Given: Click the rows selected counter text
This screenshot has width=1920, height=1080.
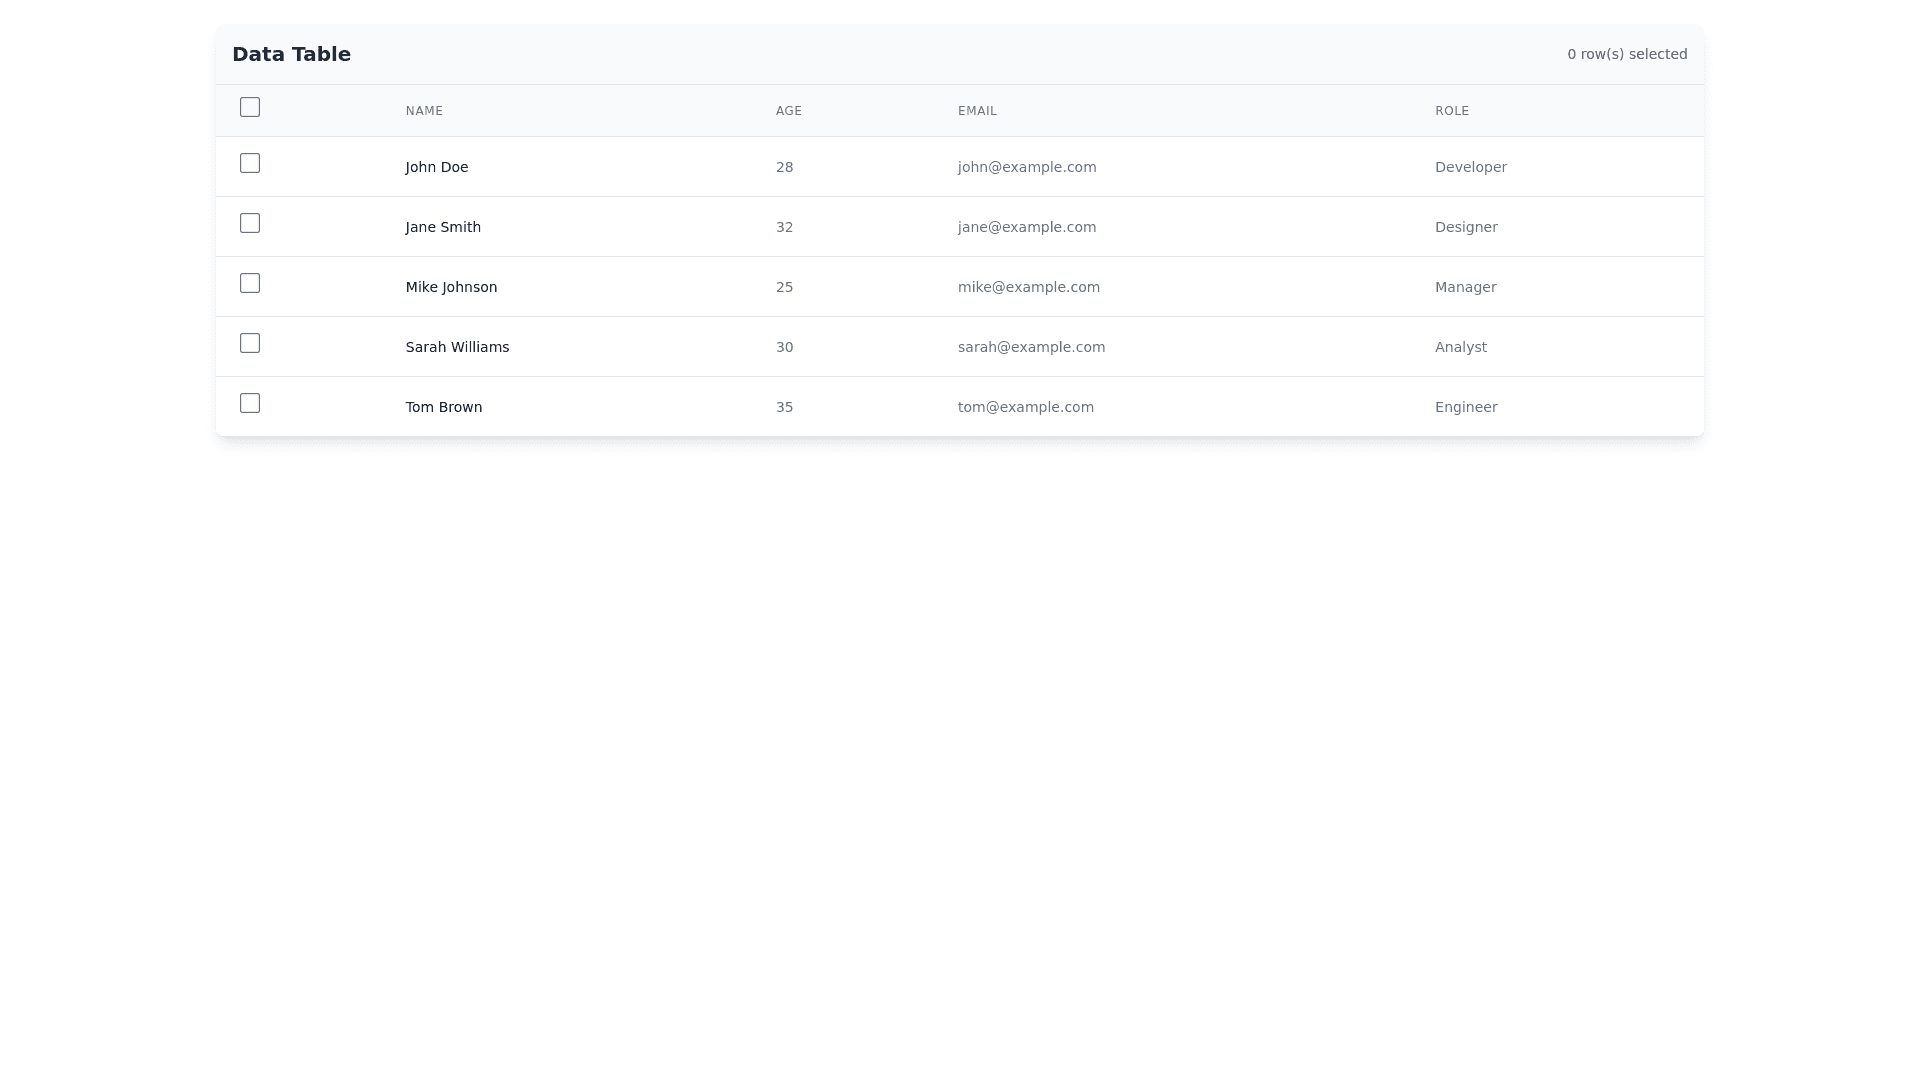Looking at the screenshot, I should 1626,54.
